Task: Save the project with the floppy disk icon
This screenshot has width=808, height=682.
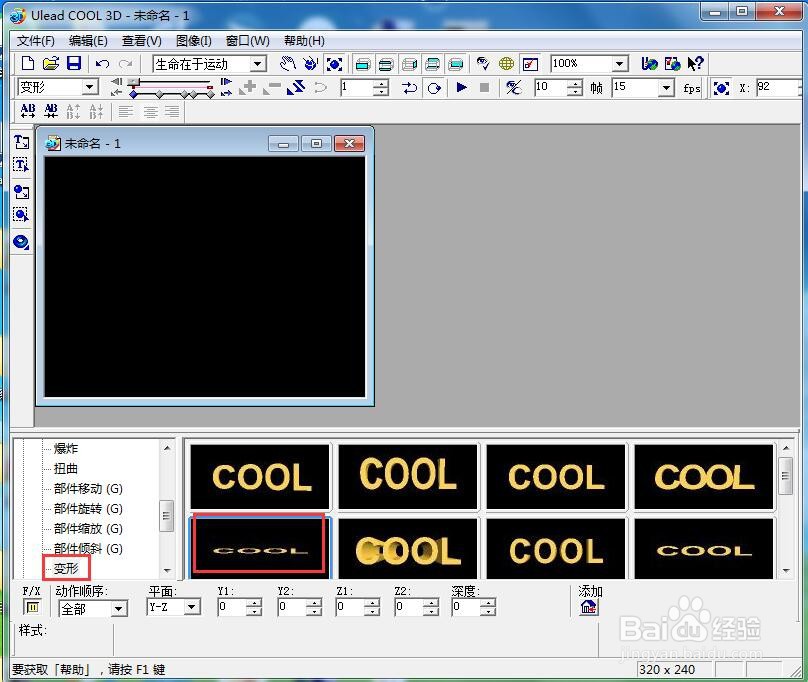Action: (74, 63)
